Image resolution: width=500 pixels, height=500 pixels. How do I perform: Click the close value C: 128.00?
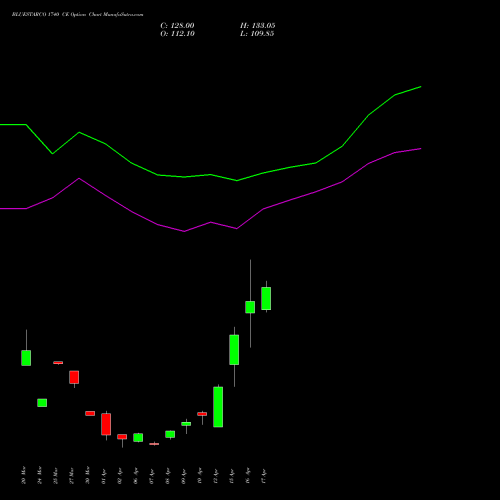(177, 26)
